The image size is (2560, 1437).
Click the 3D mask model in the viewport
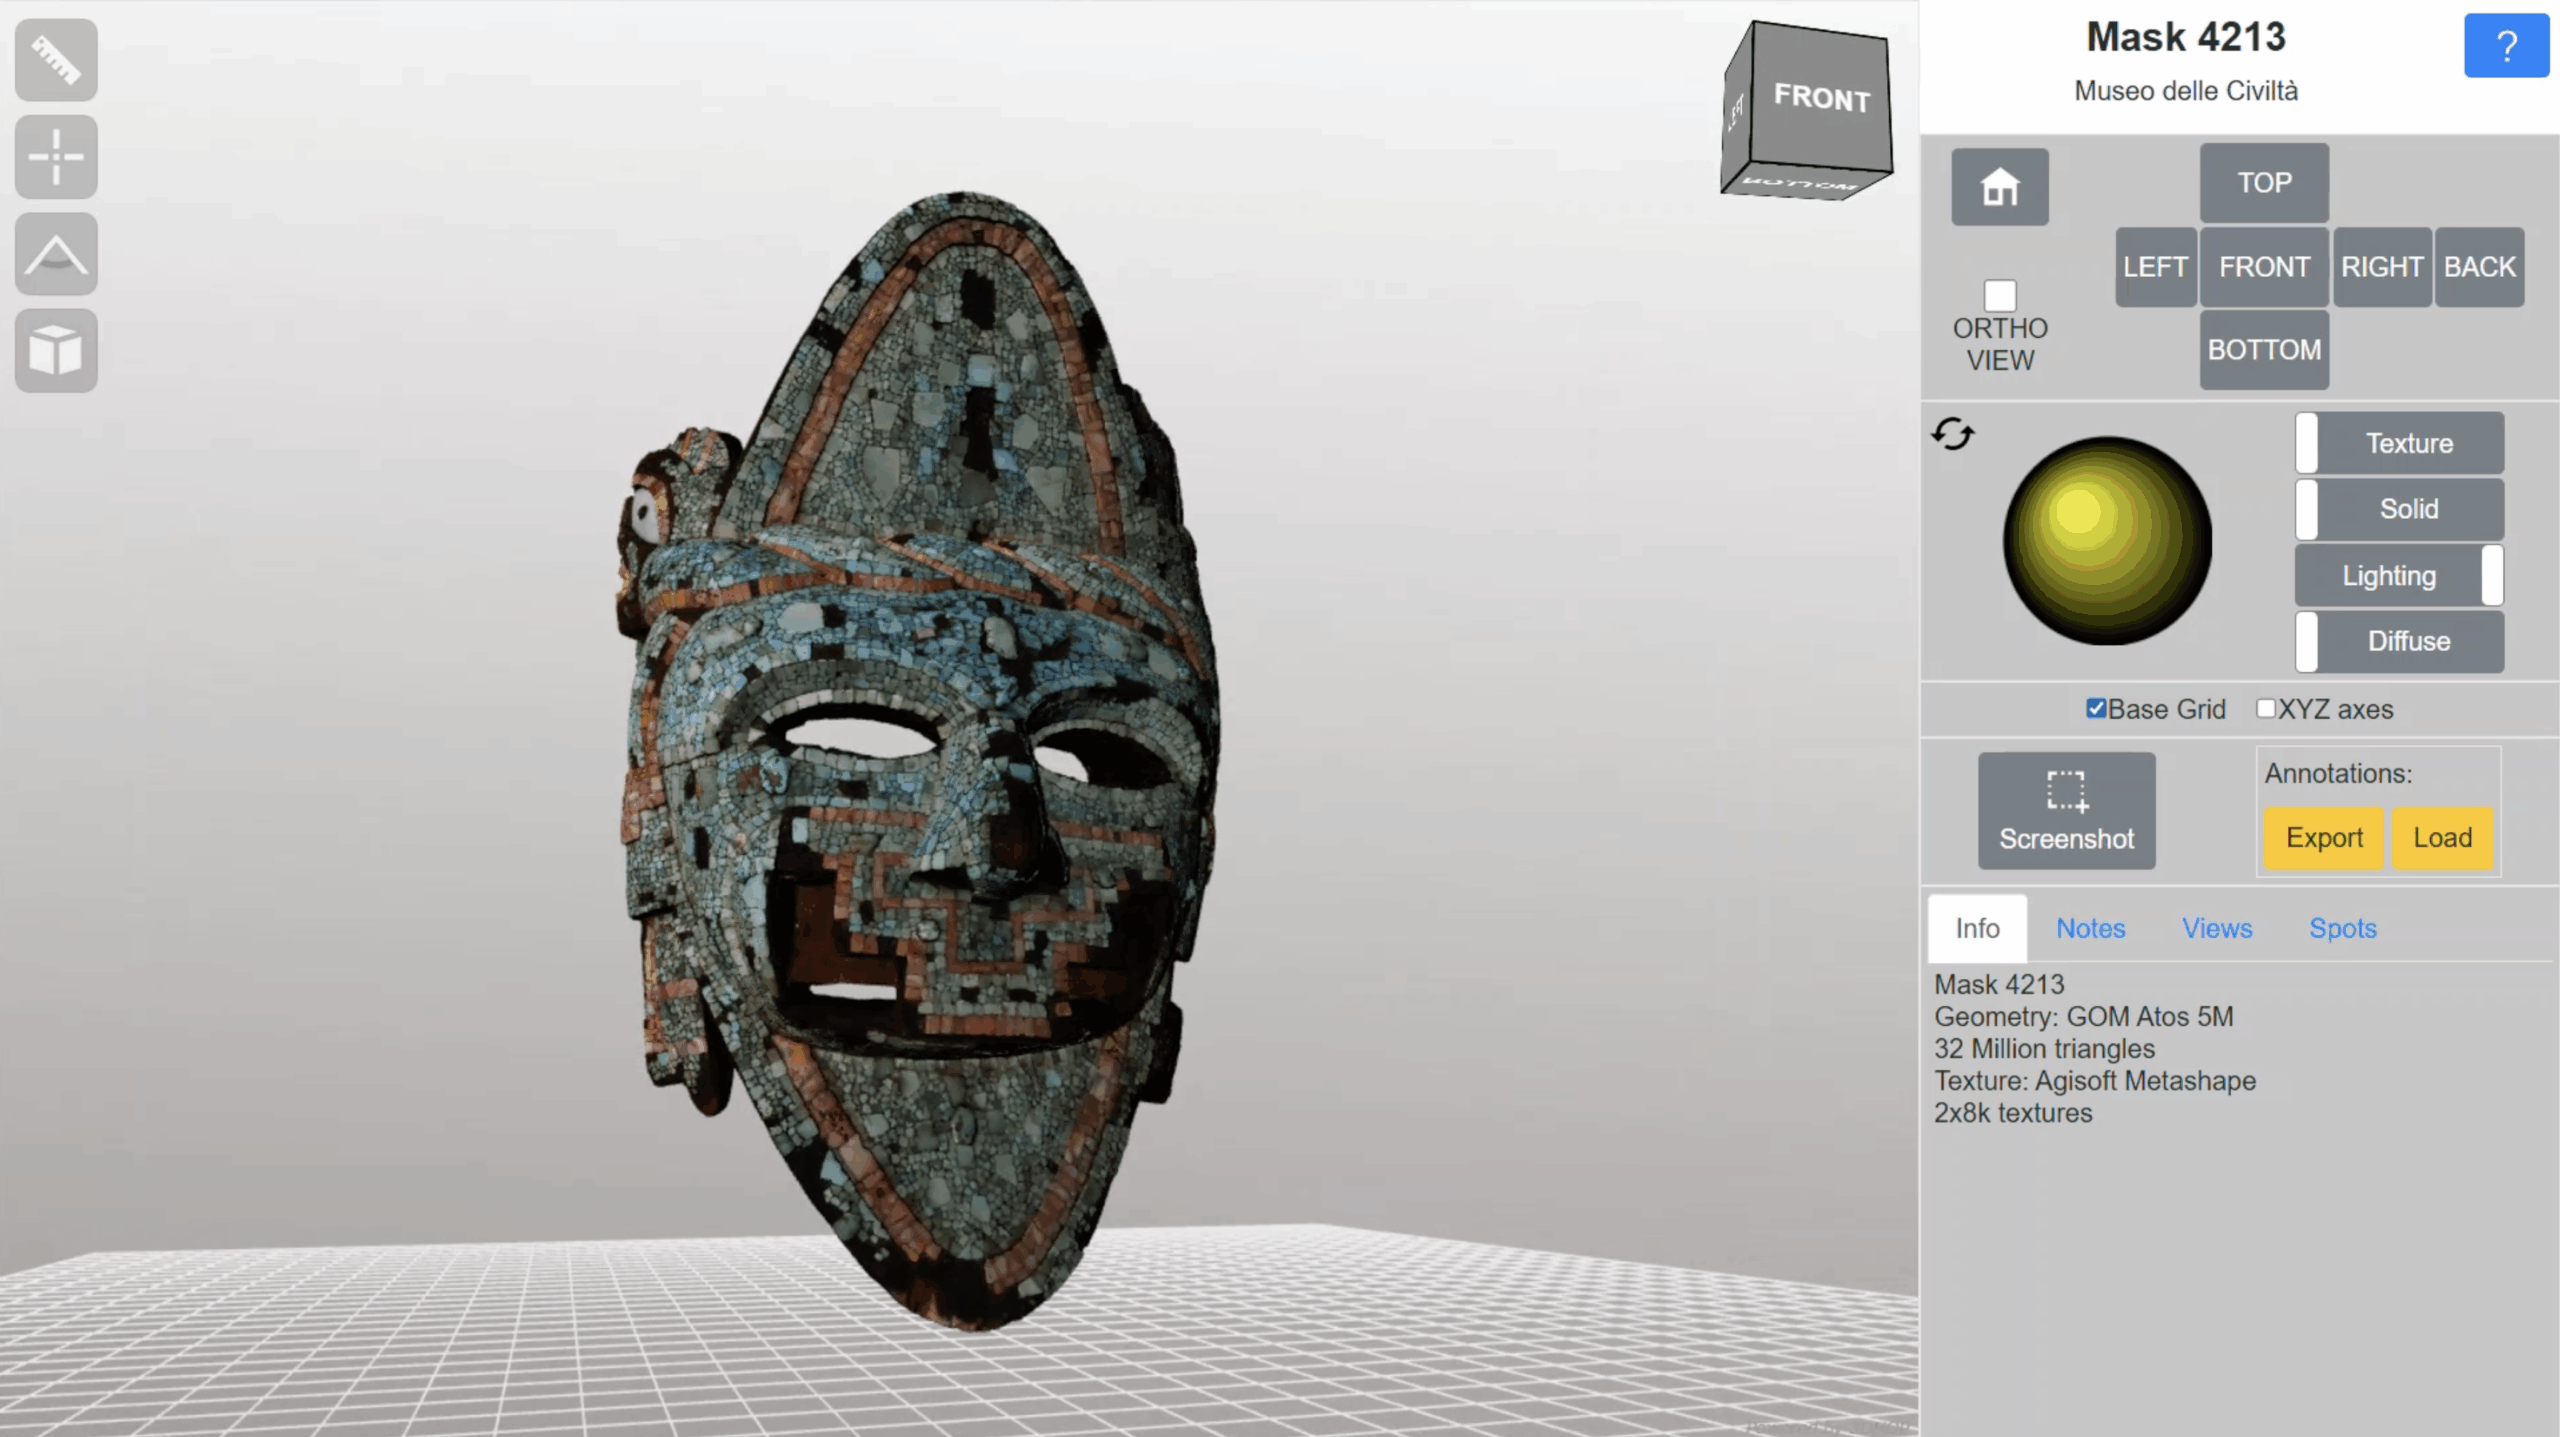[x=920, y=760]
